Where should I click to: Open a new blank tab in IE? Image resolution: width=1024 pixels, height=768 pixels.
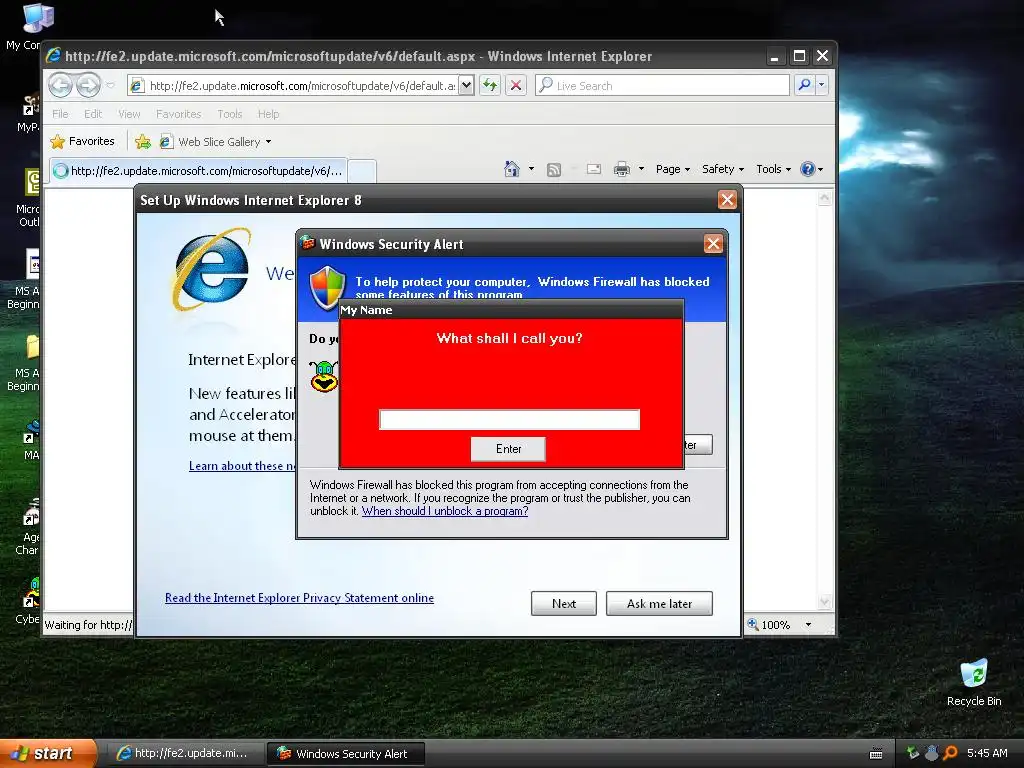pyautogui.click(x=362, y=171)
